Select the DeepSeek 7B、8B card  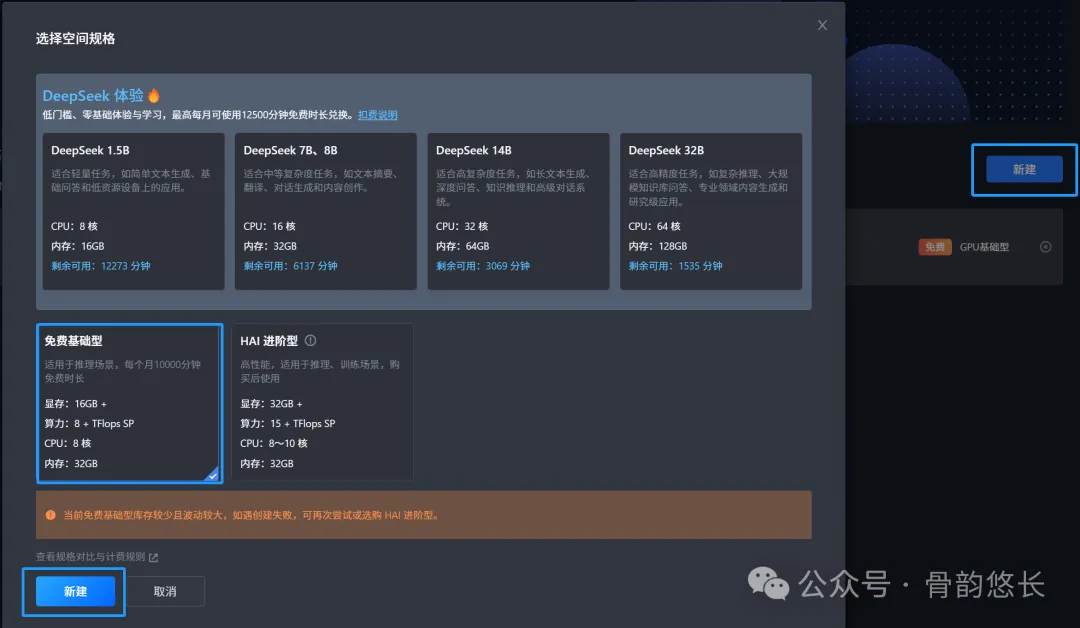pos(326,211)
